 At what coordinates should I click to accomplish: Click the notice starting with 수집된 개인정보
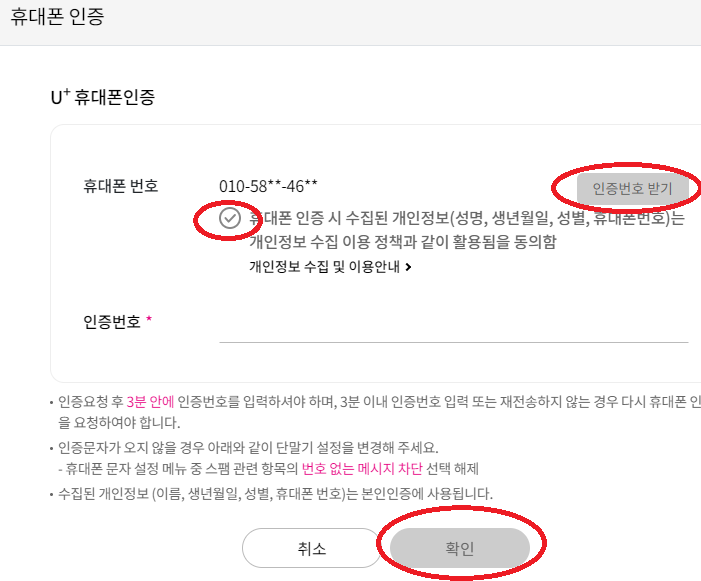tap(275, 493)
